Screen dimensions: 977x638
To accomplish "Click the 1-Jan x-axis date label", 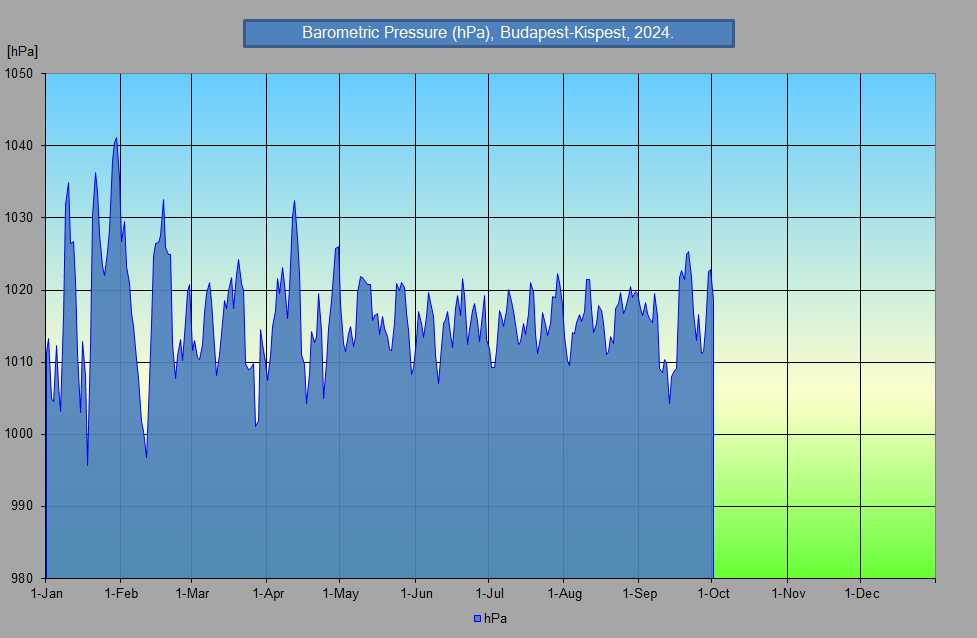I will click(x=46, y=594).
